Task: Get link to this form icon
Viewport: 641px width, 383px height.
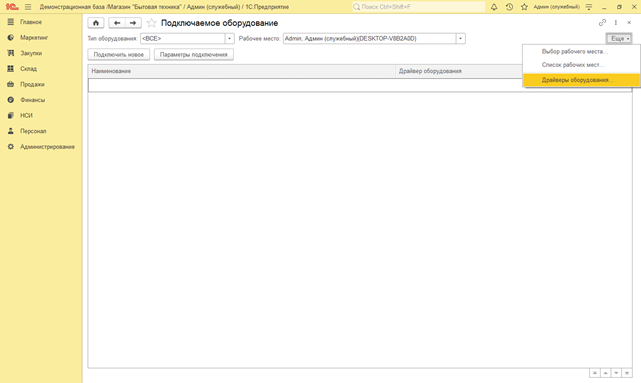Action: (602, 23)
